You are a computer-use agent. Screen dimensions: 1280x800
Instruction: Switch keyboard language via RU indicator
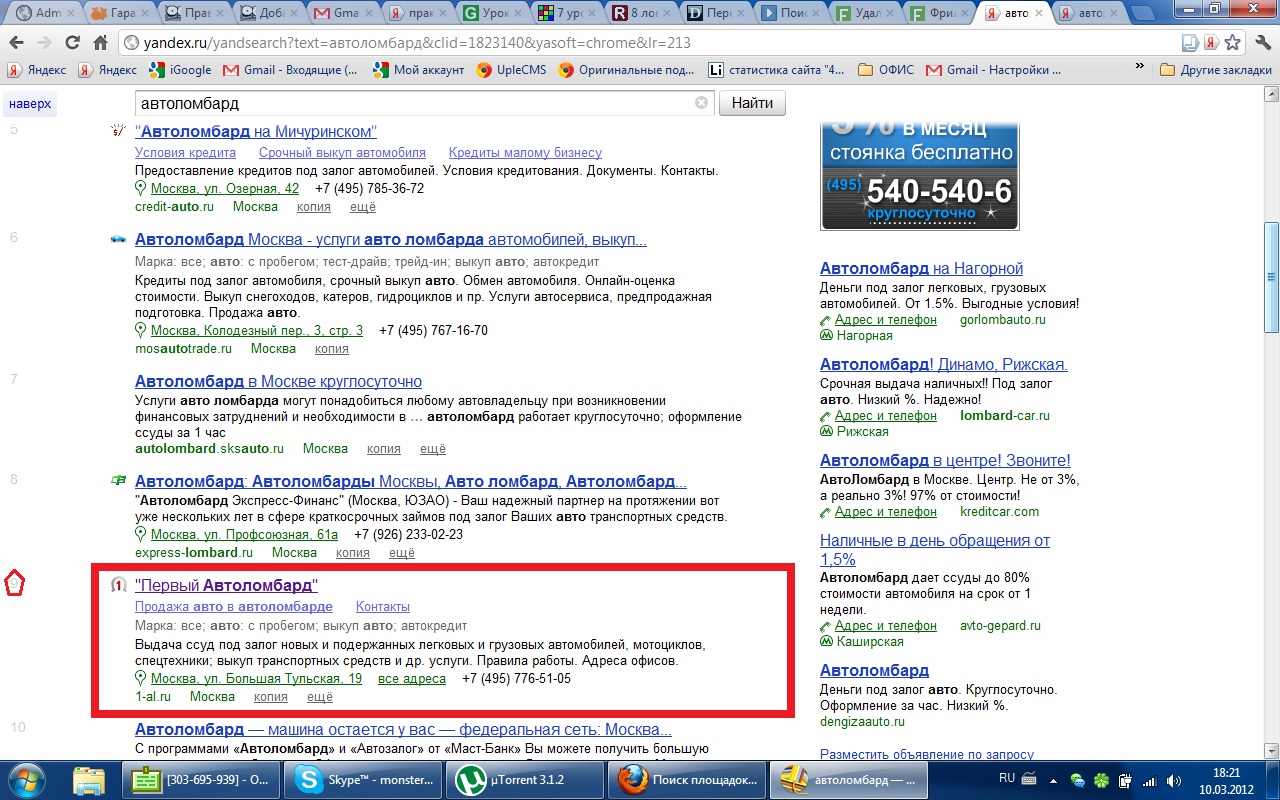click(x=1008, y=778)
